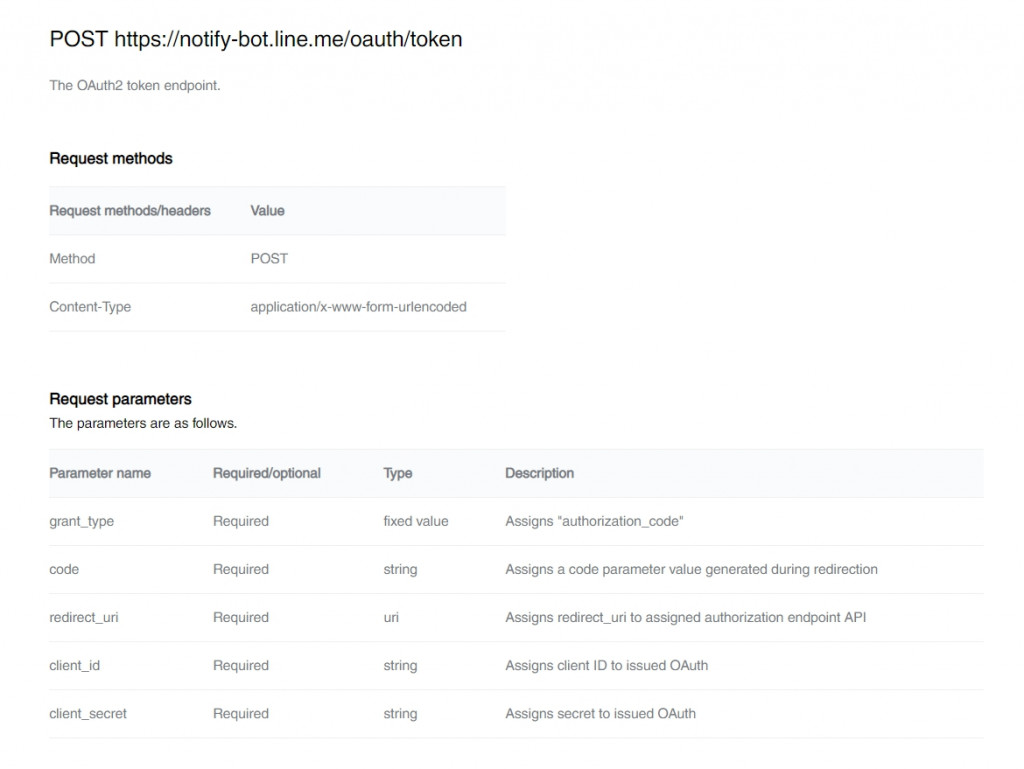
Task: Select the "Request methods/headers" column header
Action: [130, 211]
